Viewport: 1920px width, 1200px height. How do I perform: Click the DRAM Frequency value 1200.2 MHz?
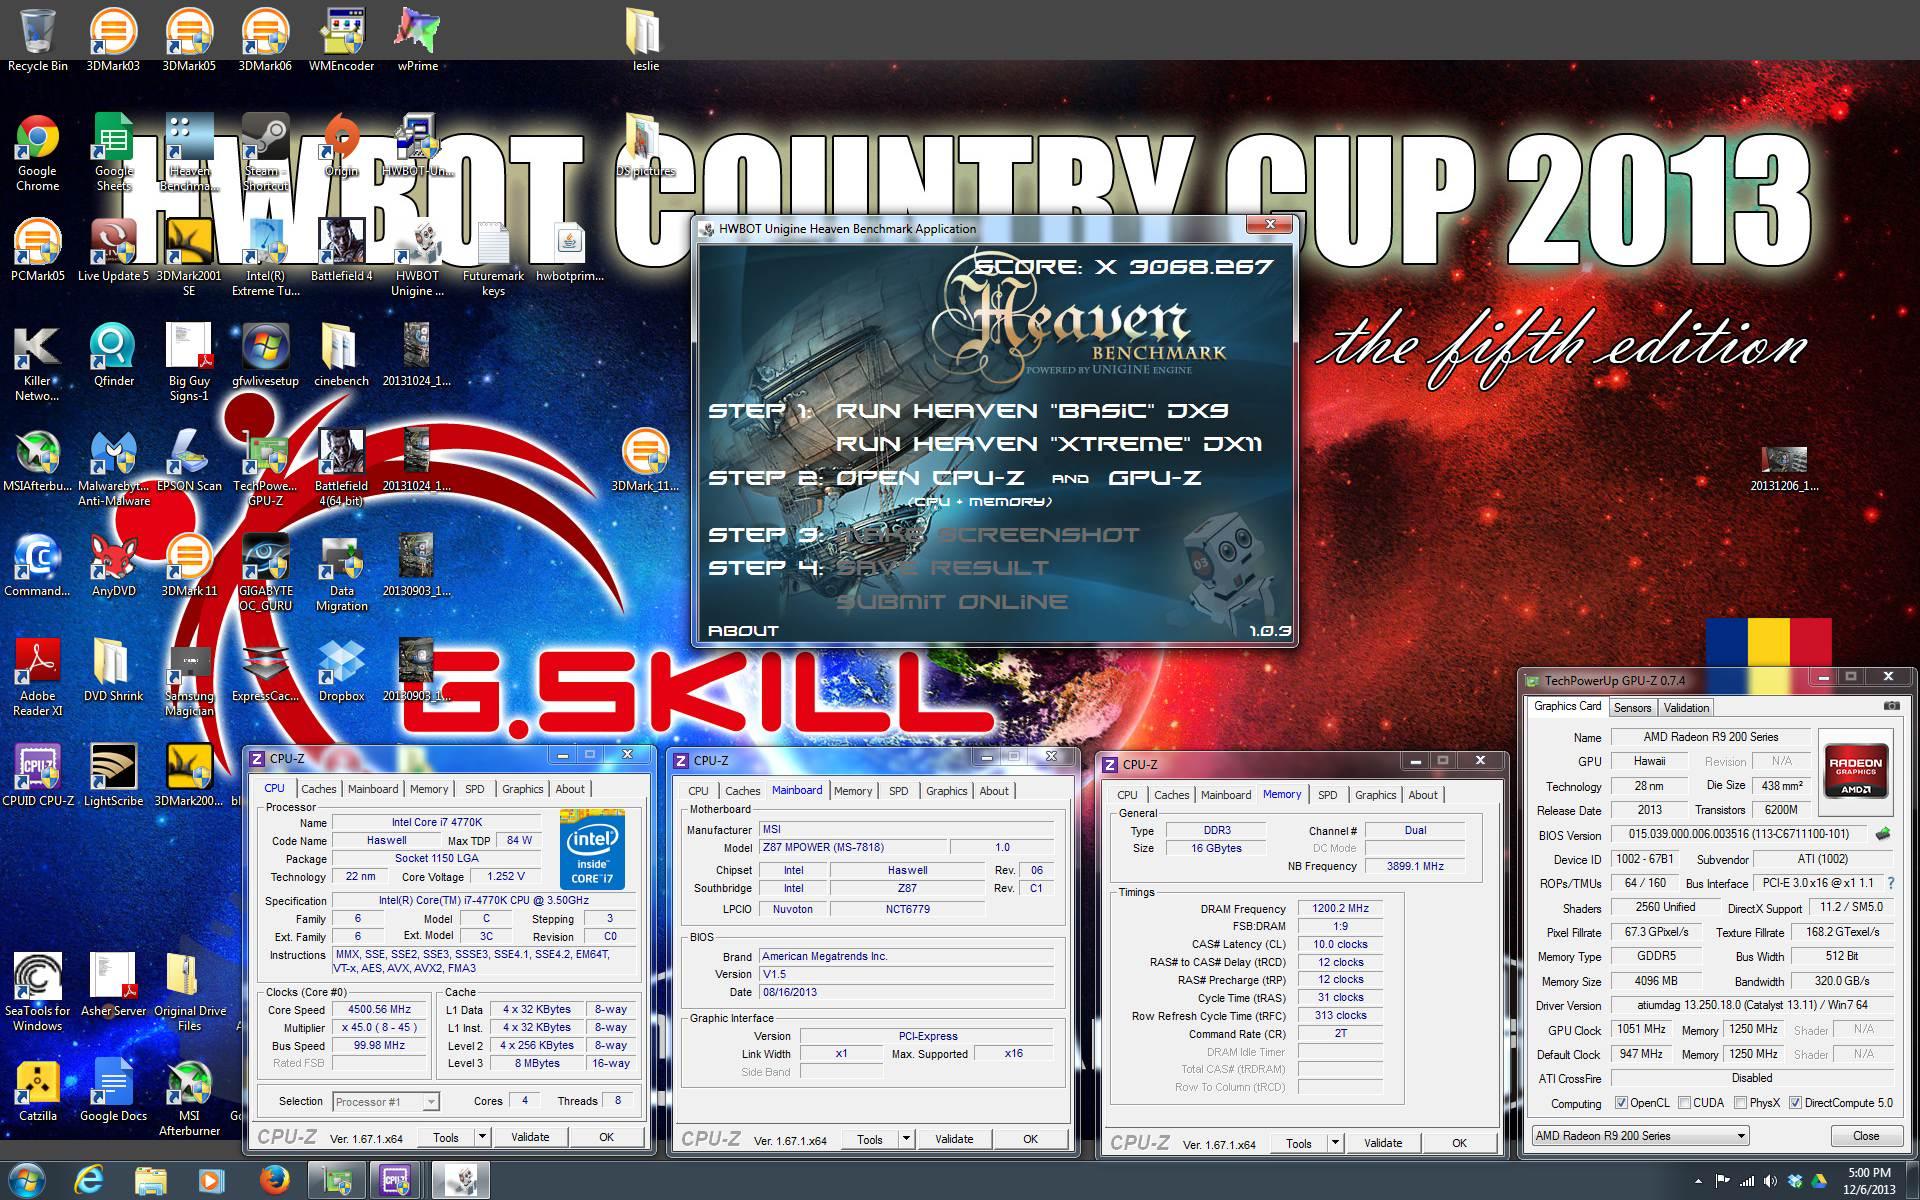1341,909
